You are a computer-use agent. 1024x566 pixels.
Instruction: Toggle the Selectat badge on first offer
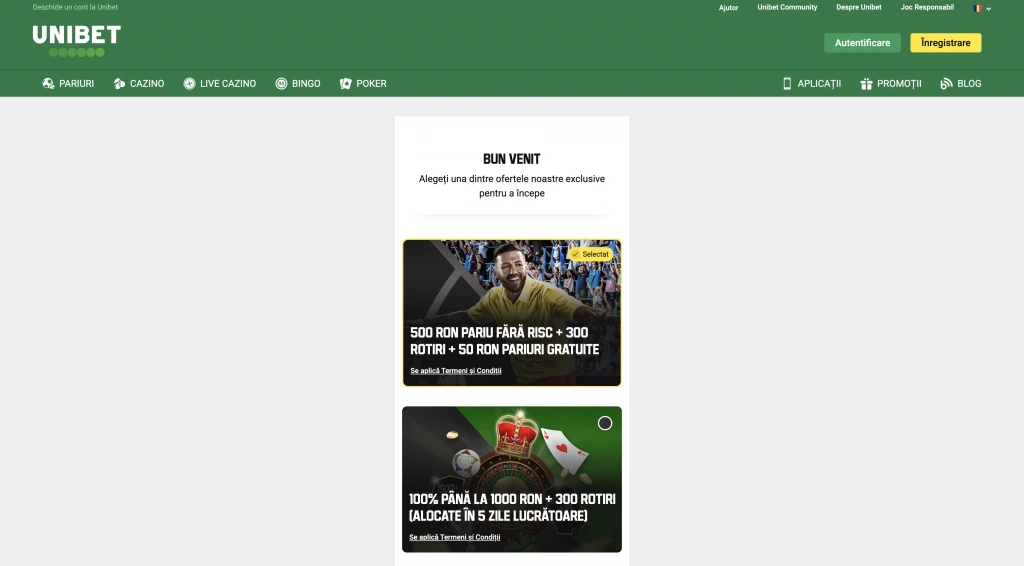pos(590,254)
